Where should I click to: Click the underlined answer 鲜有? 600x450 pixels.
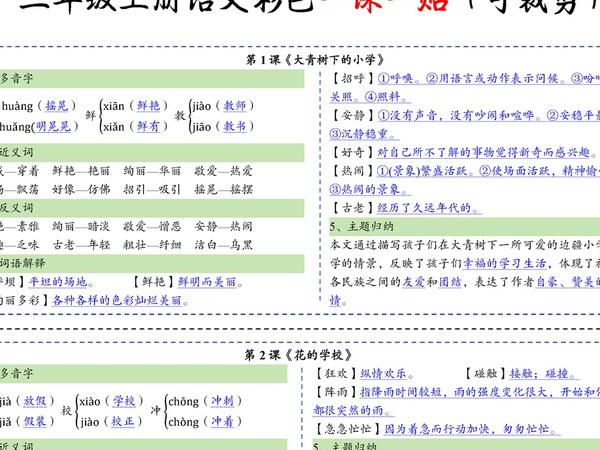148,126
